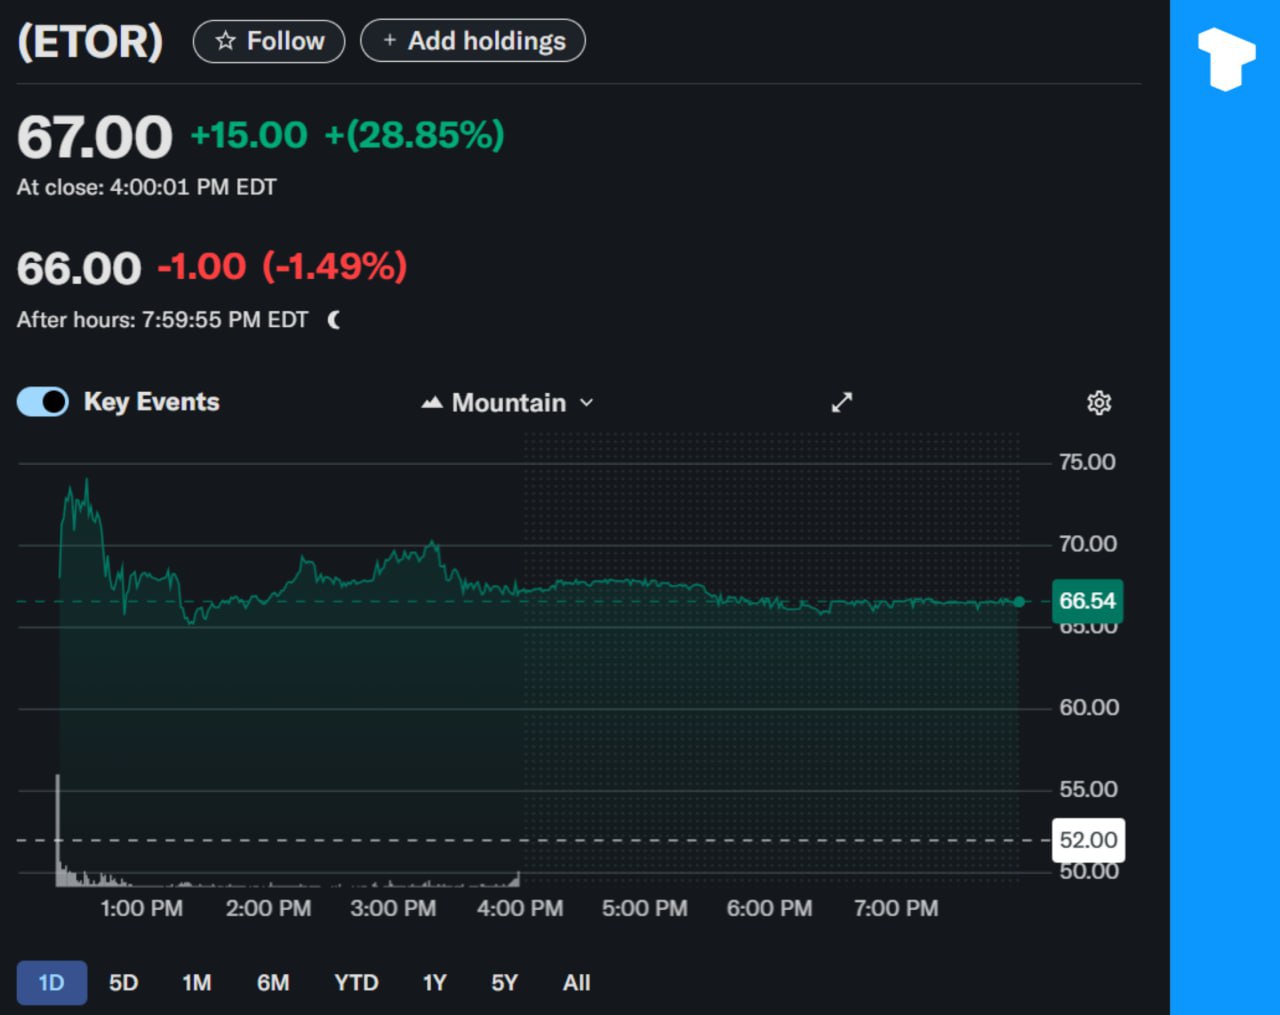Click the 7:00 PM axis label

(896, 909)
